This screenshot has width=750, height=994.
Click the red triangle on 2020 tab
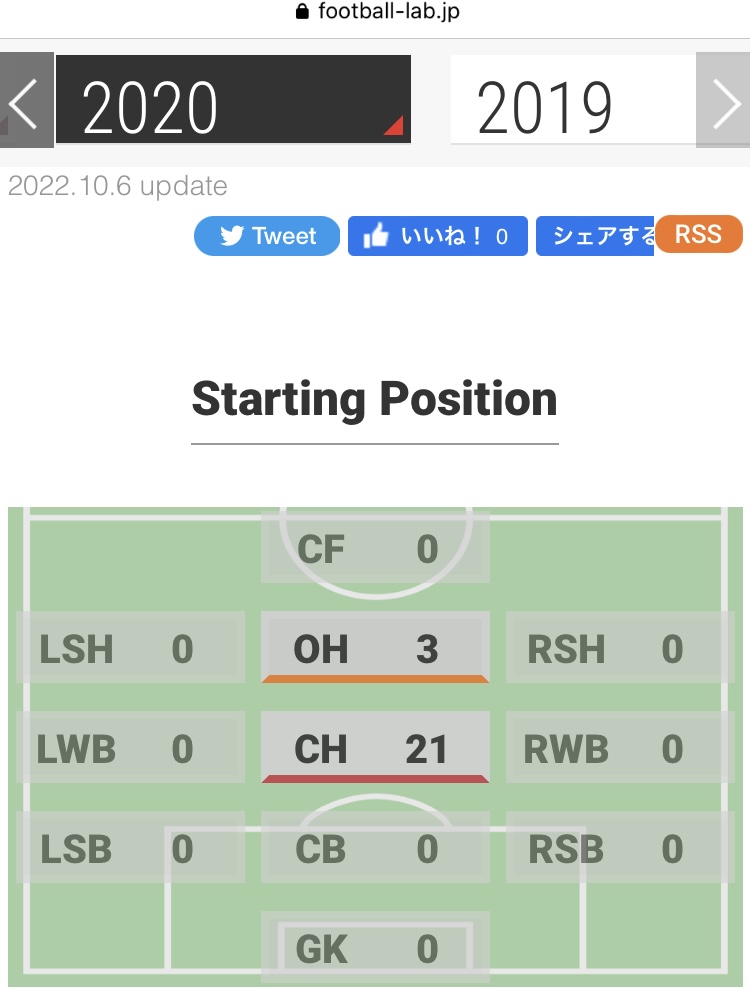[396, 126]
